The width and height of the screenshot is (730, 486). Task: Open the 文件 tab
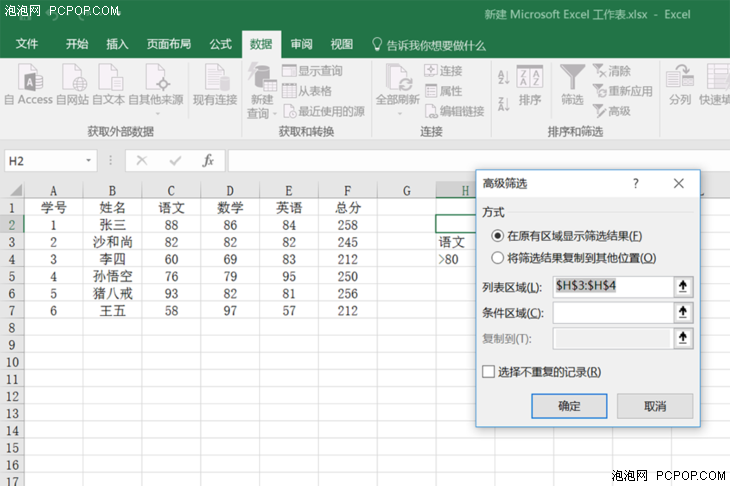pyautogui.click(x=27, y=44)
